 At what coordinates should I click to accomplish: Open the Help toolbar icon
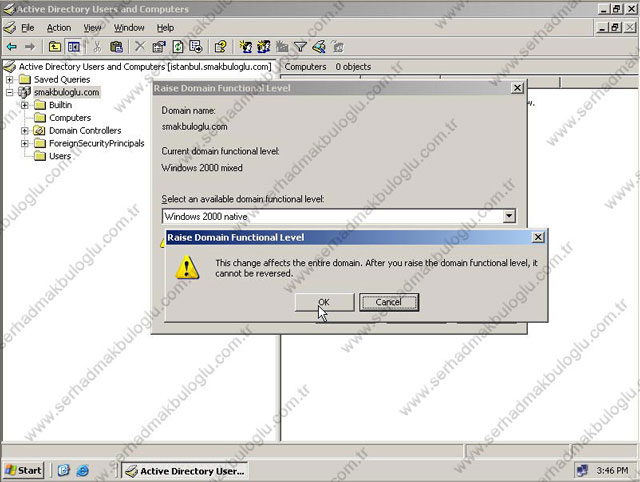pyautogui.click(x=220, y=47)
